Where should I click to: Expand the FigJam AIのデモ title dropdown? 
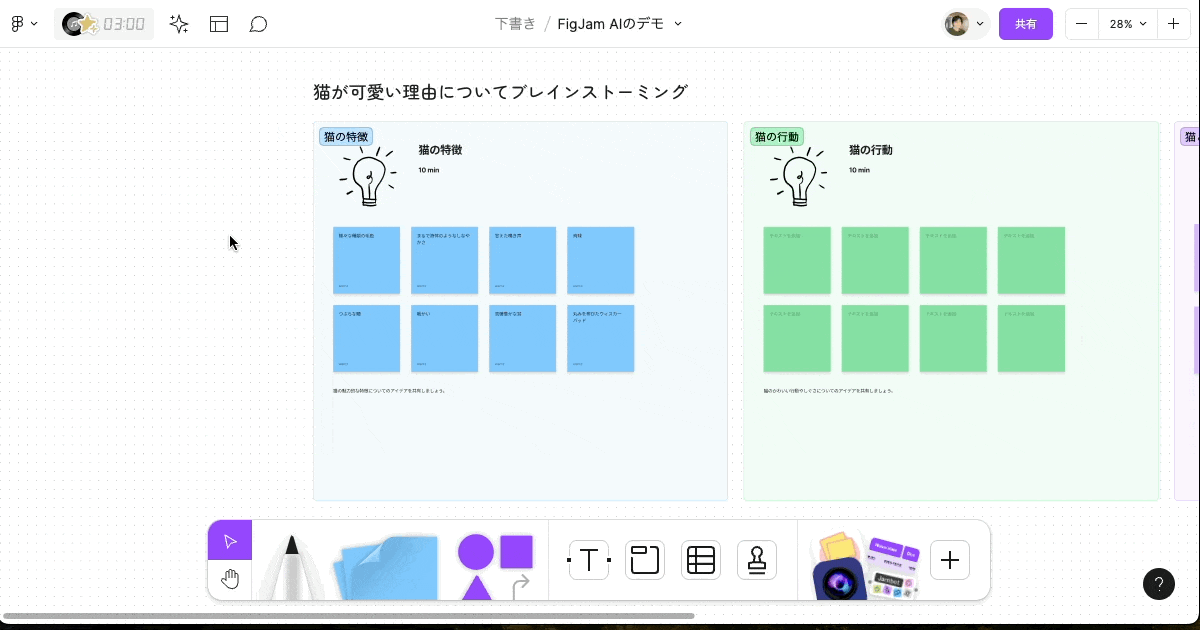(677, 23)
